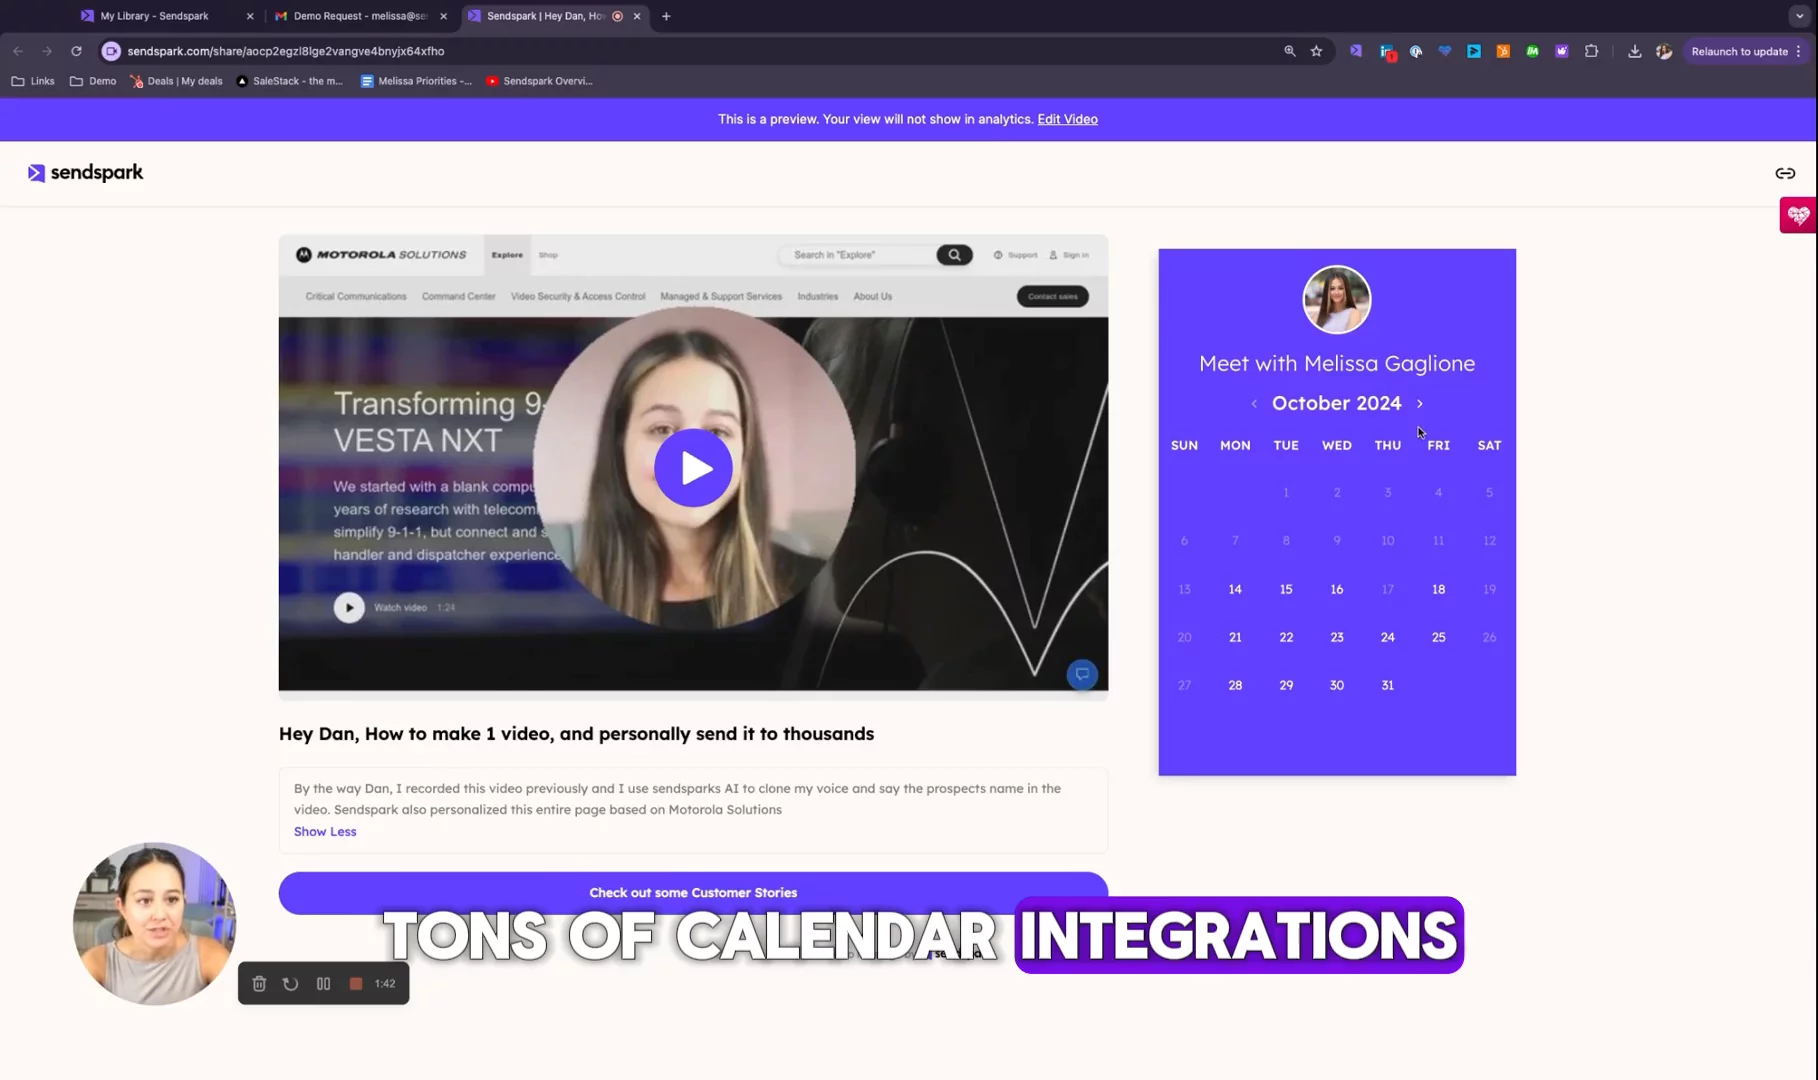Select October 15 on the calendar
This screenshot has width=1818, height=1080.
[x=1286, y=590]
